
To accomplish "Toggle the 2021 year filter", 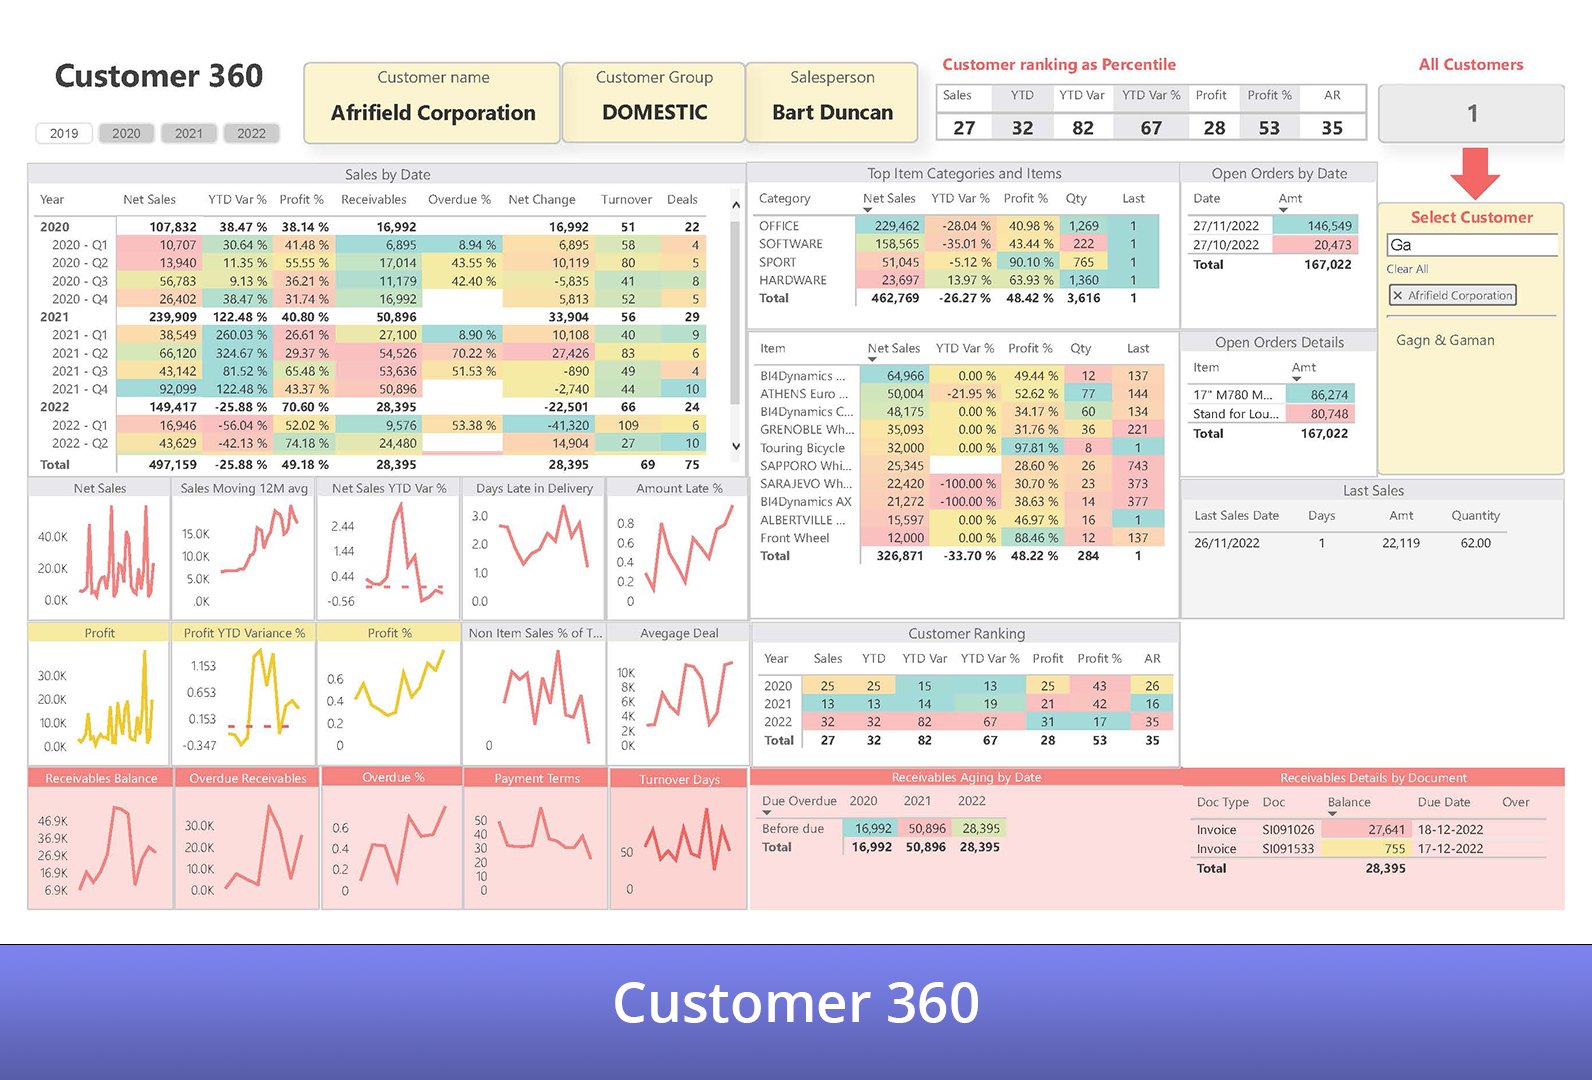I will tap(189, 133).
